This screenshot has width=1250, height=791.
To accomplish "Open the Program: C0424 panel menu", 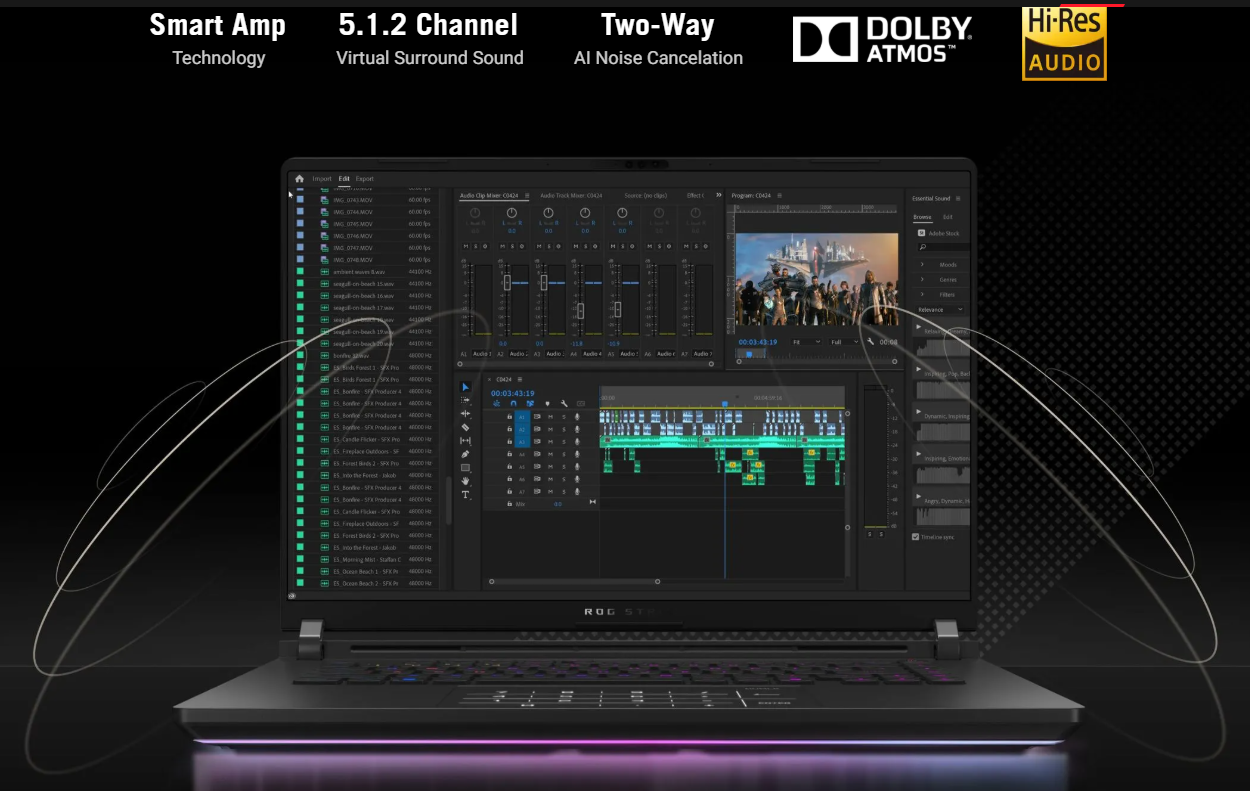I will [780, 196].
